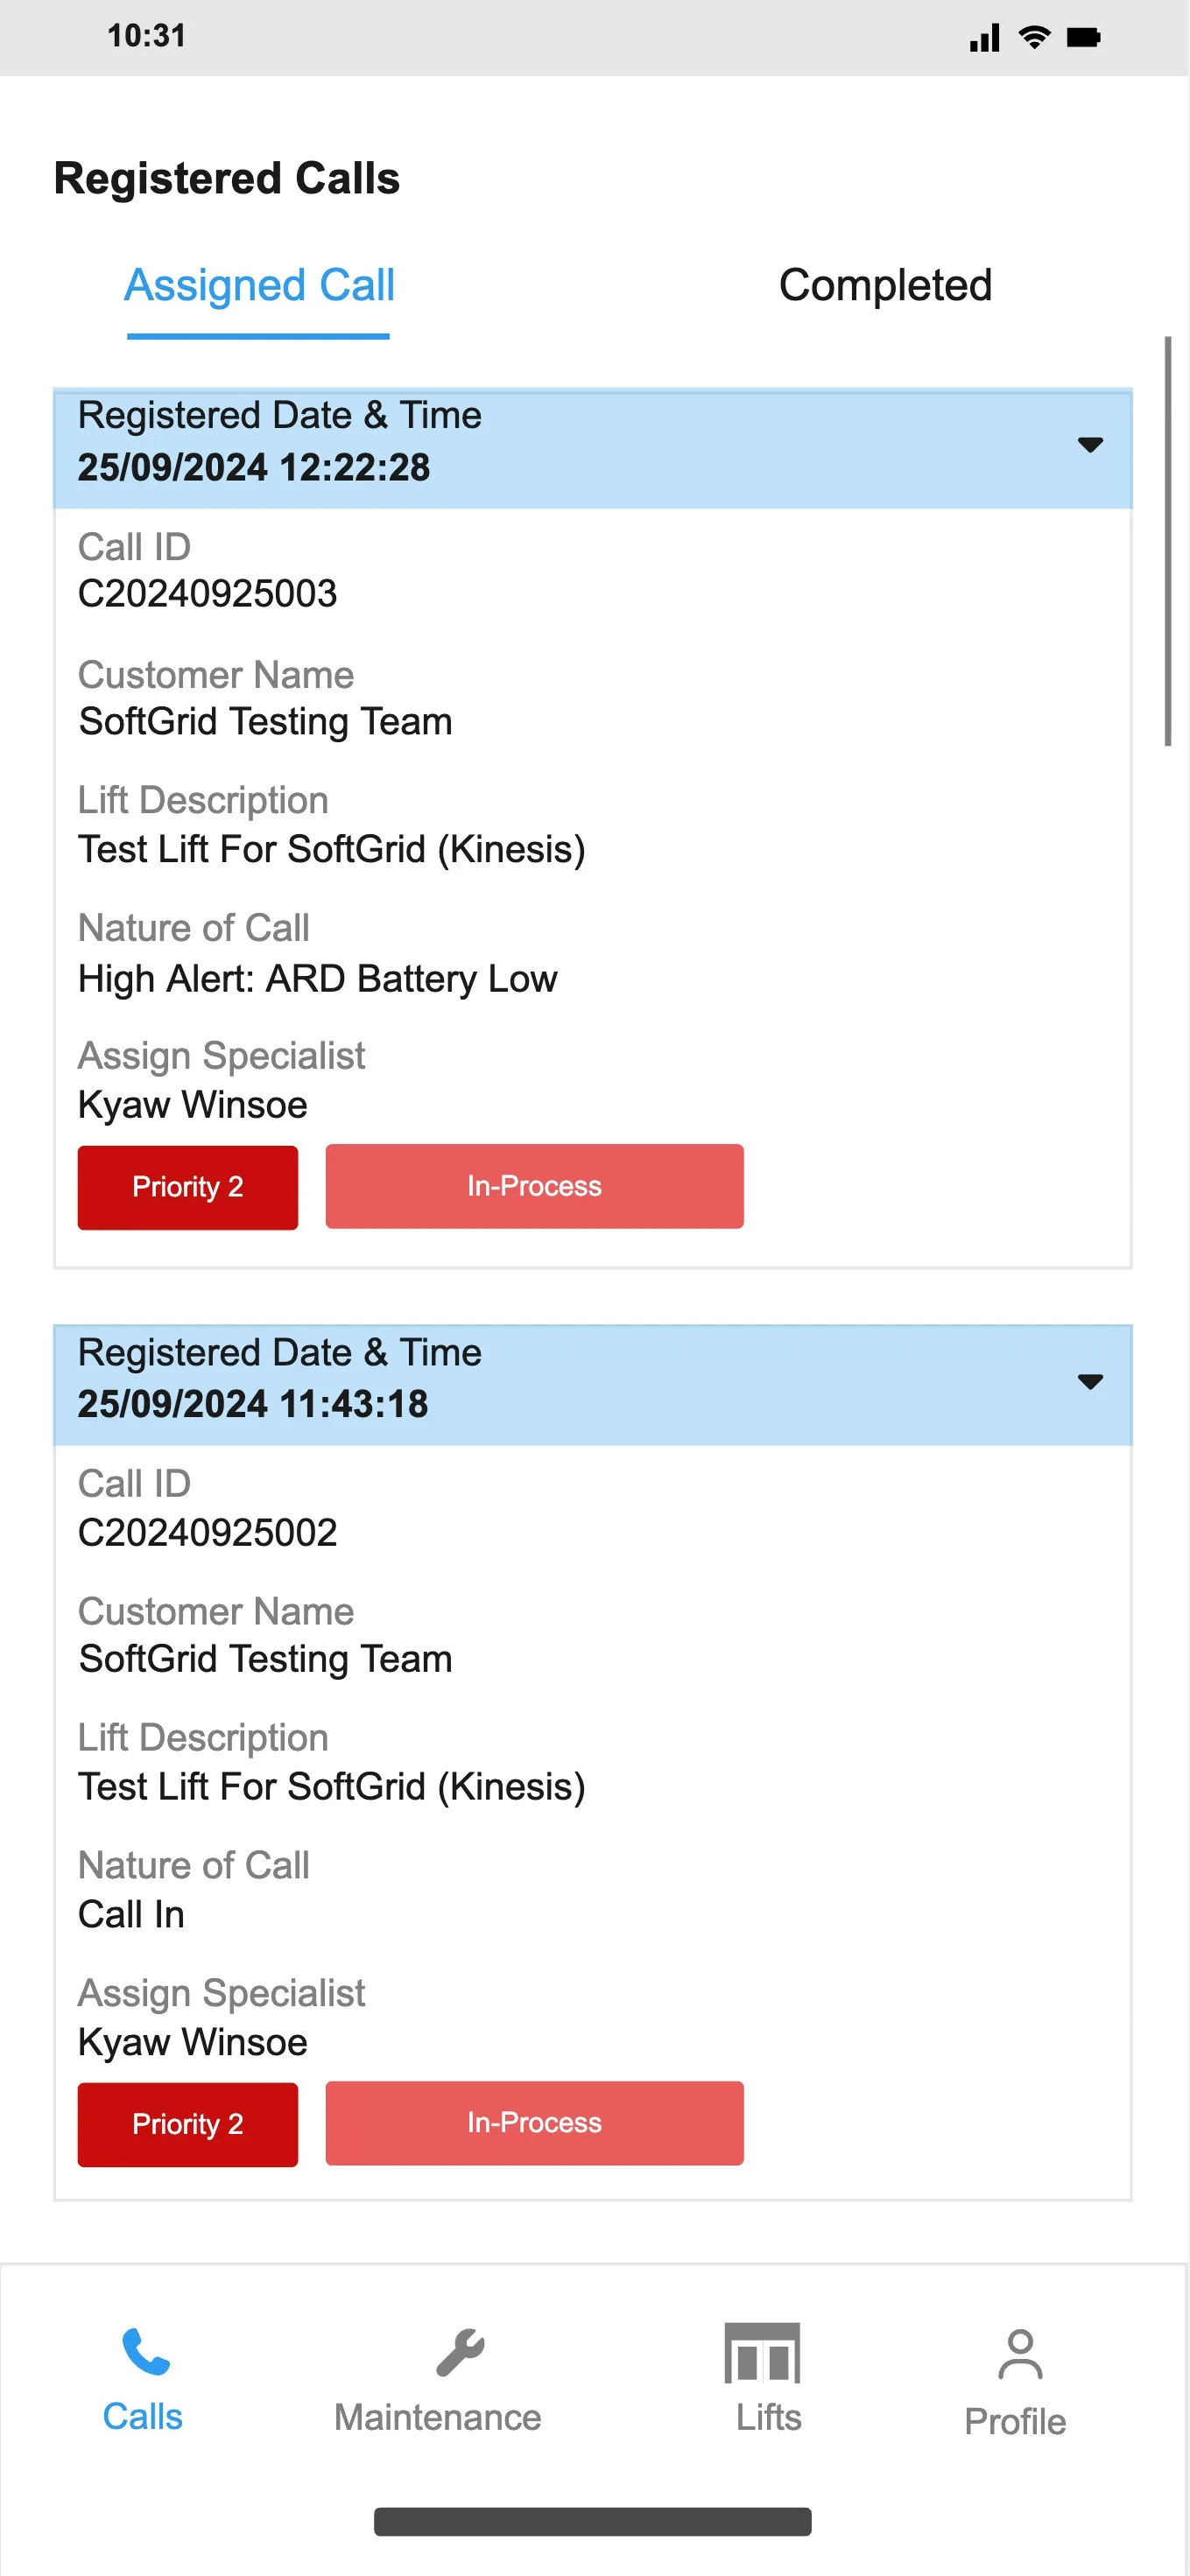Tap the Profile person icon

coord(1020,2354)
